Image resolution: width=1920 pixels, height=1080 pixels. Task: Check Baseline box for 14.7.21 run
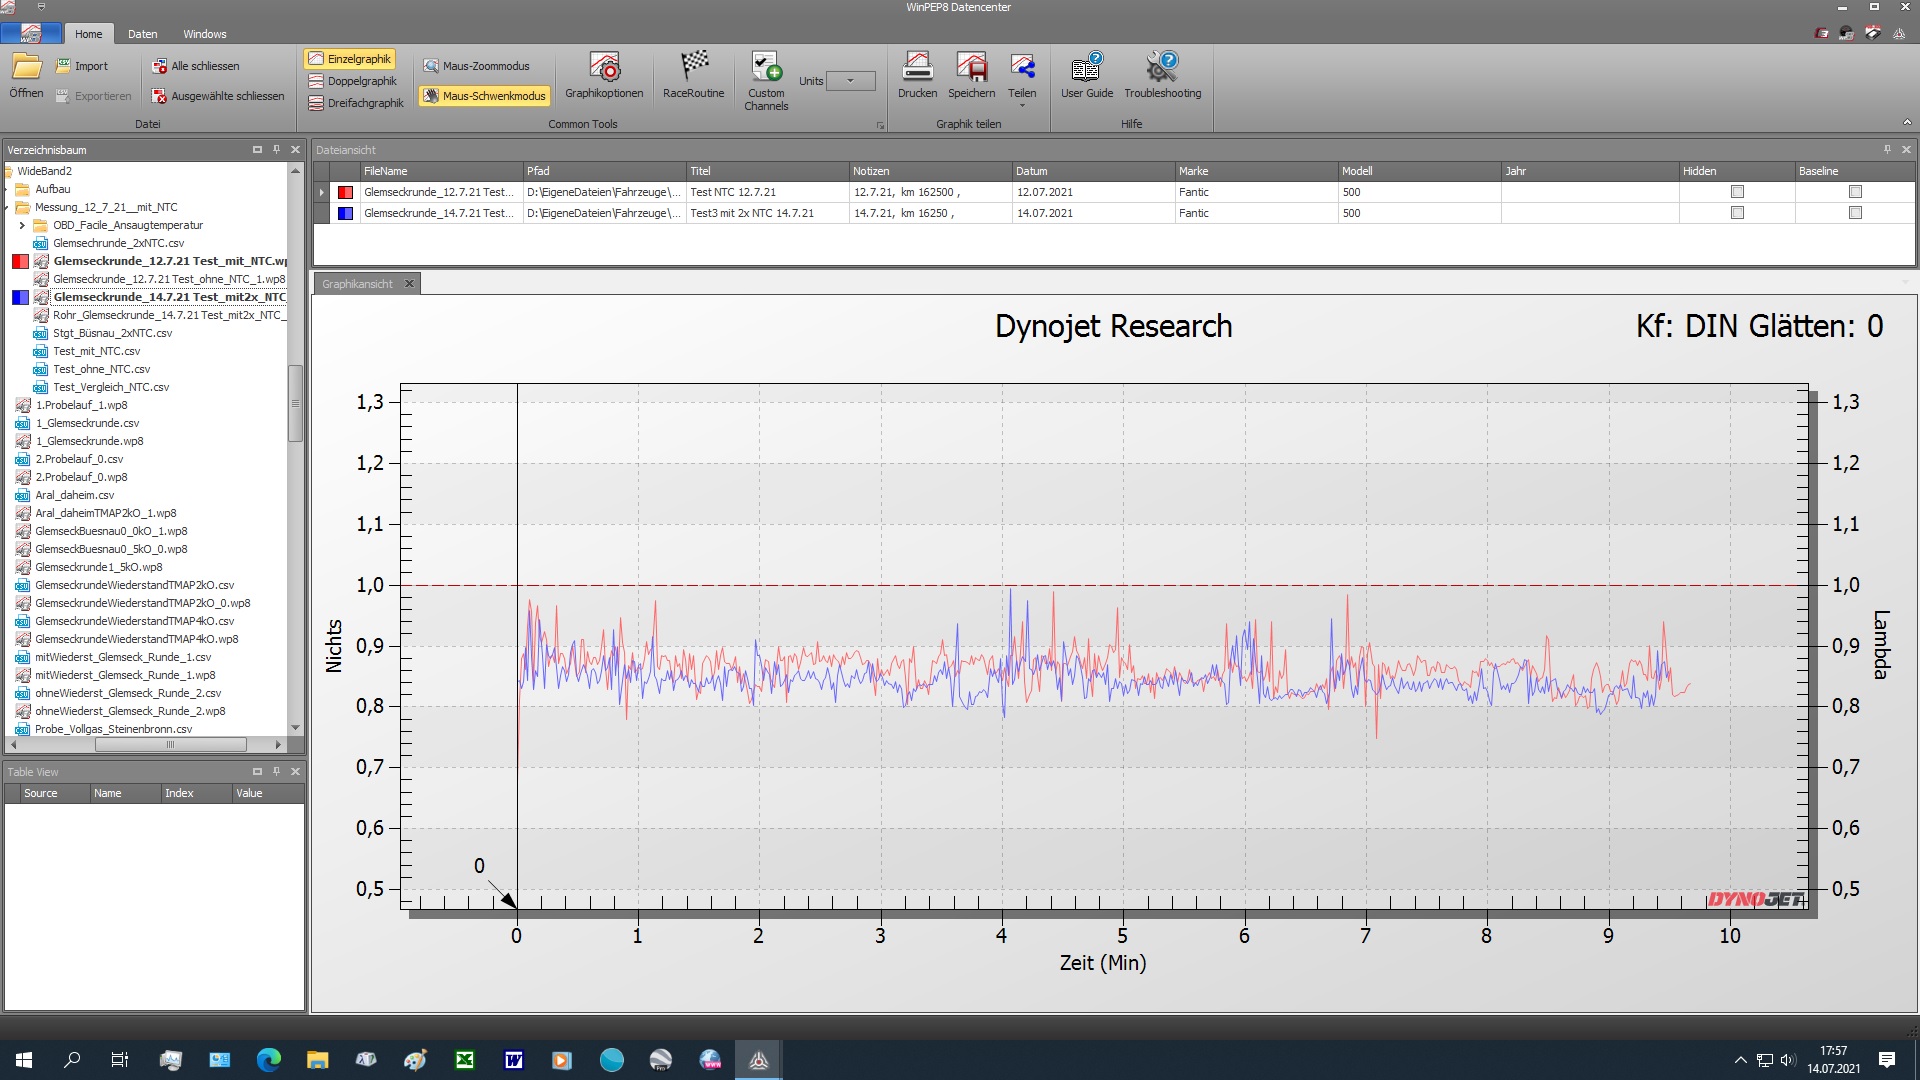click(x=1855, y=213)
